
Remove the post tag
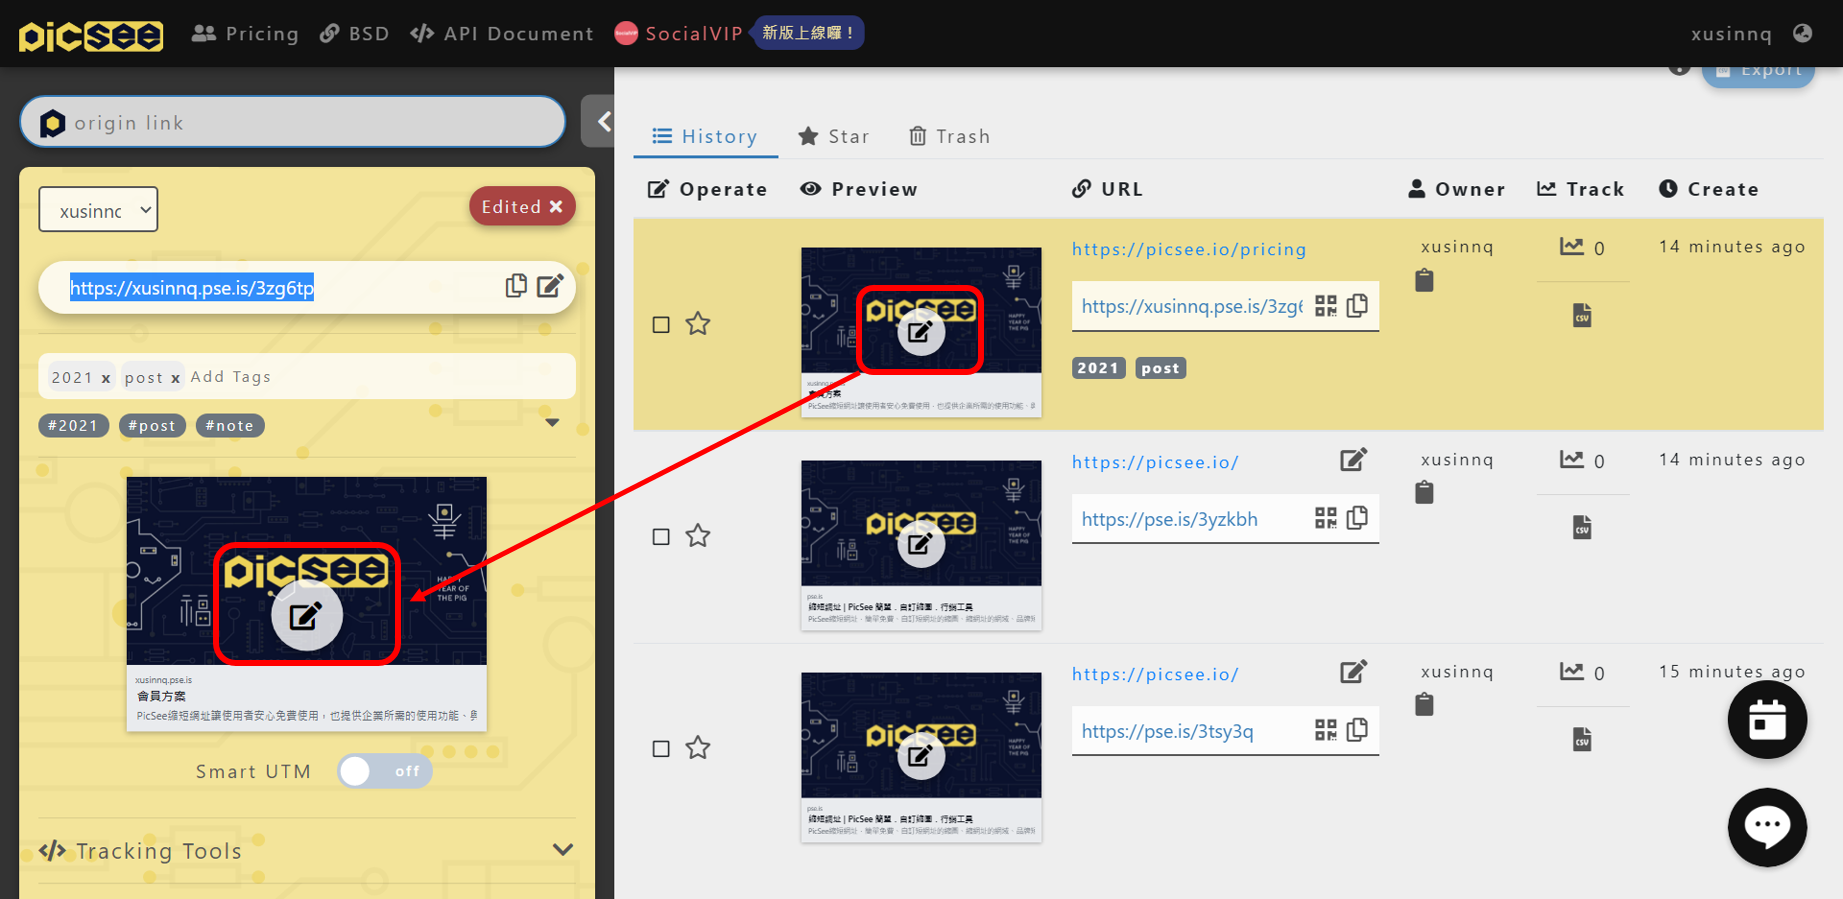click(x=175, y=378)
